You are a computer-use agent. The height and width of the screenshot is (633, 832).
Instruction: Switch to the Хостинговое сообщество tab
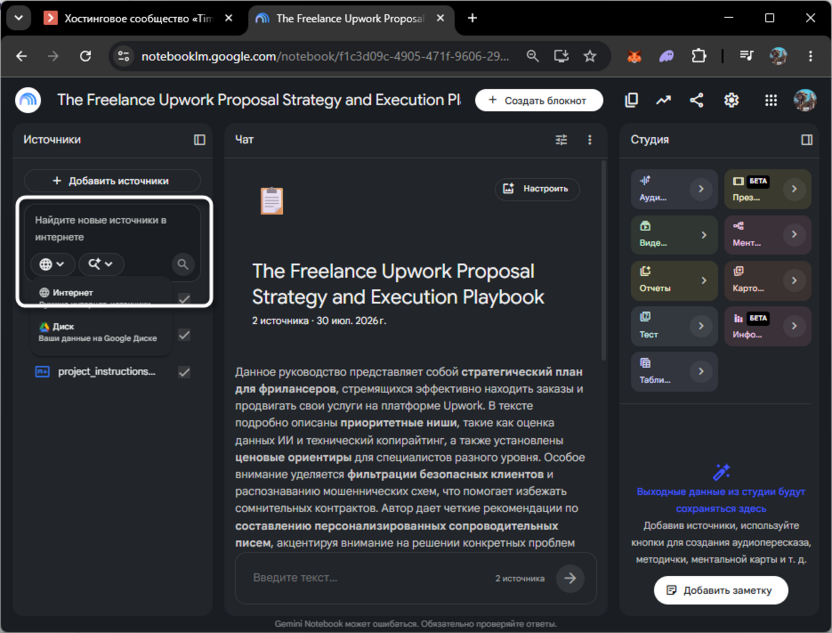(138, 19)
